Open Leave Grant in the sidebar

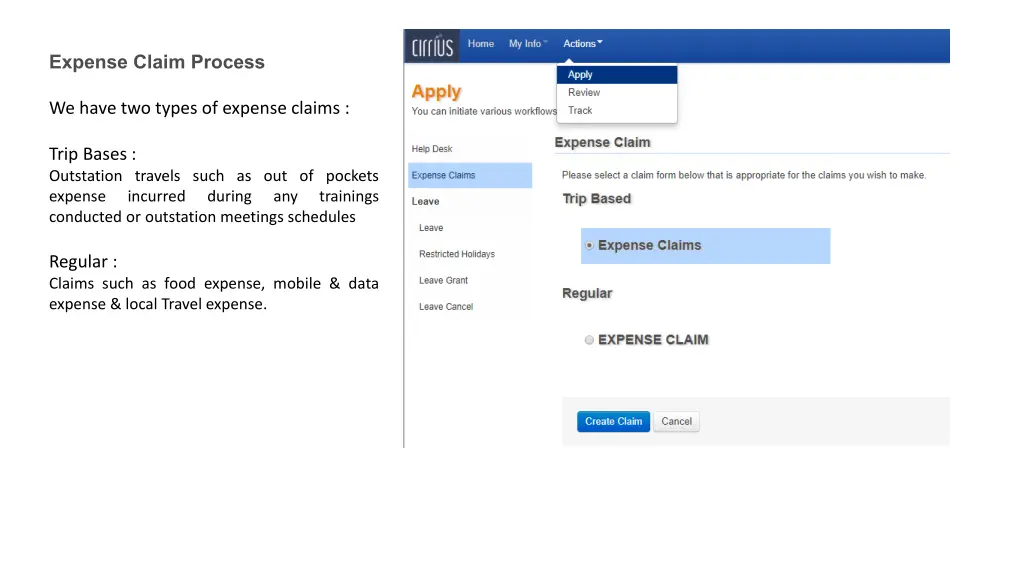click(x=443, y=281)
